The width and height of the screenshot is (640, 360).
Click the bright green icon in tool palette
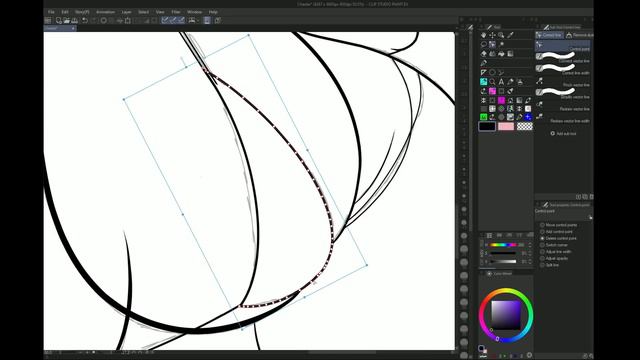click(x=484, y=117)
